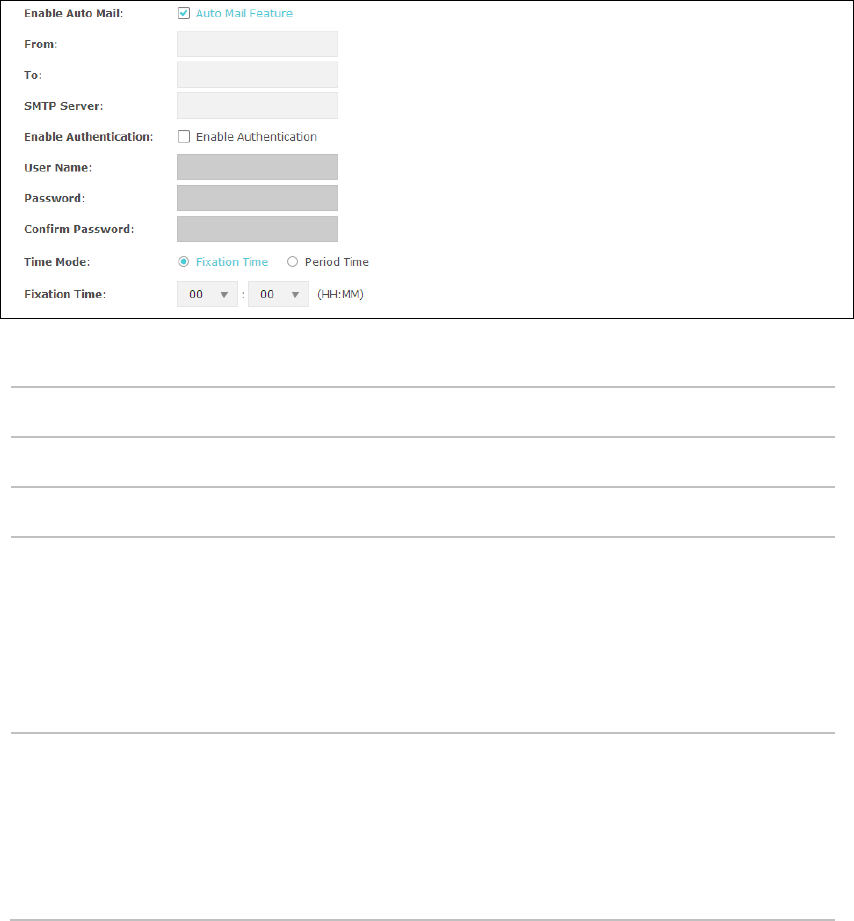The height and width of the screenshot is (921, 854).
Task: Tick the Enable Authentication checkbox
Action: tap(184, 137)
